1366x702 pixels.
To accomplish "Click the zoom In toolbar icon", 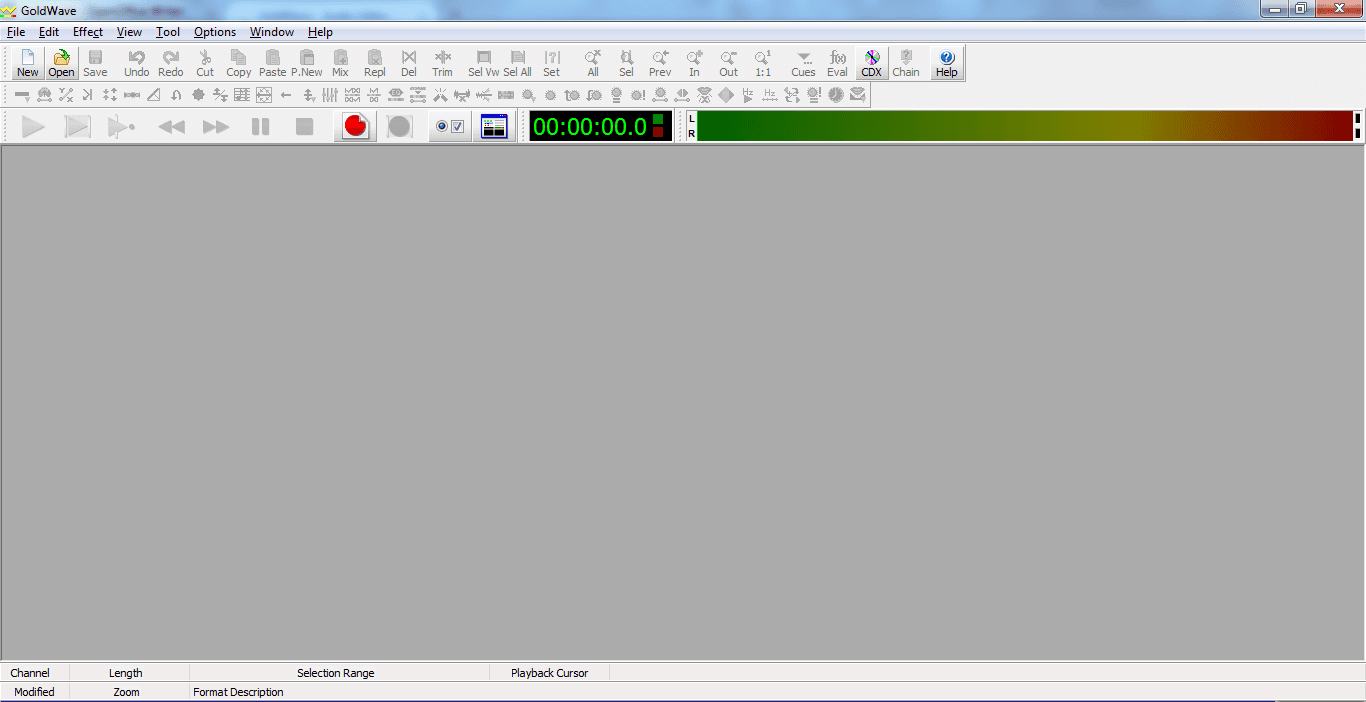I will coord(695,63).
